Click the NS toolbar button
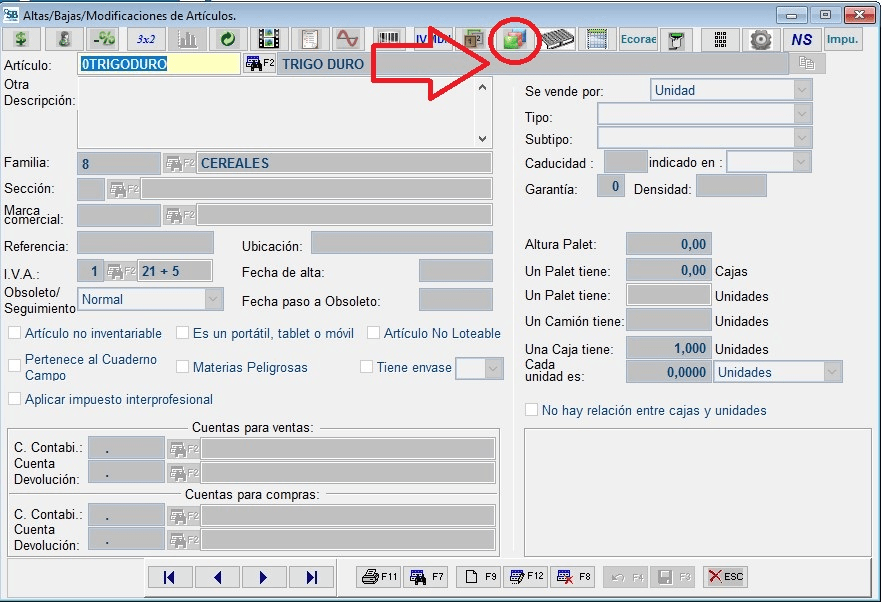Image resolution: width=882 pixels, height=602 pixels. (x=801, y=39)
